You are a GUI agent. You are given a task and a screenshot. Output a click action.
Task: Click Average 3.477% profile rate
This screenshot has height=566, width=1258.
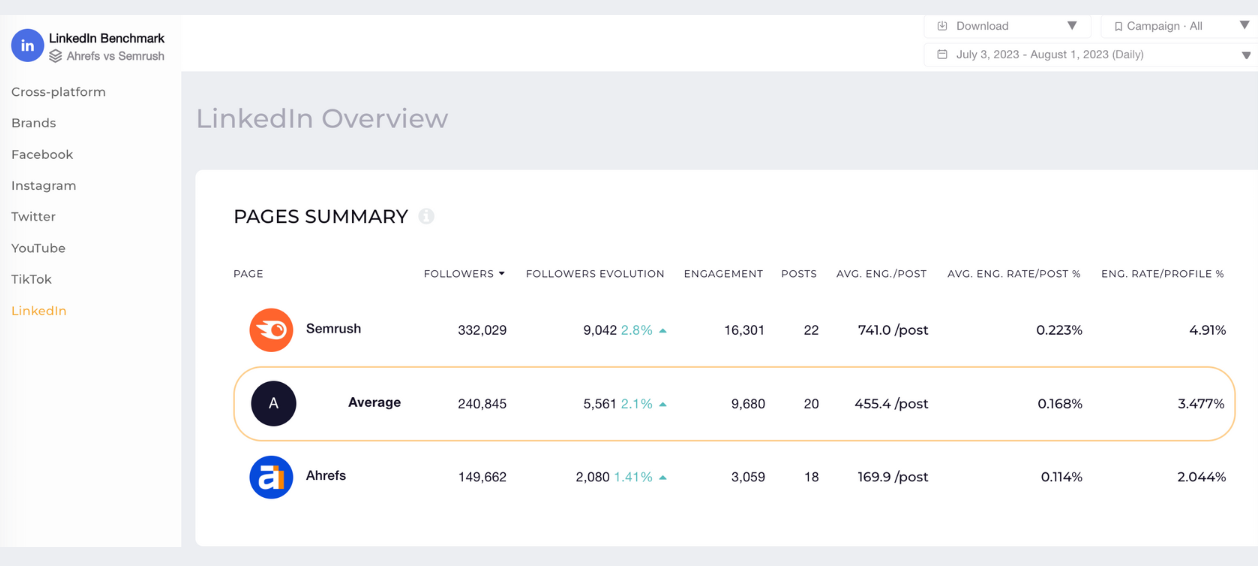coord(1202,404)
